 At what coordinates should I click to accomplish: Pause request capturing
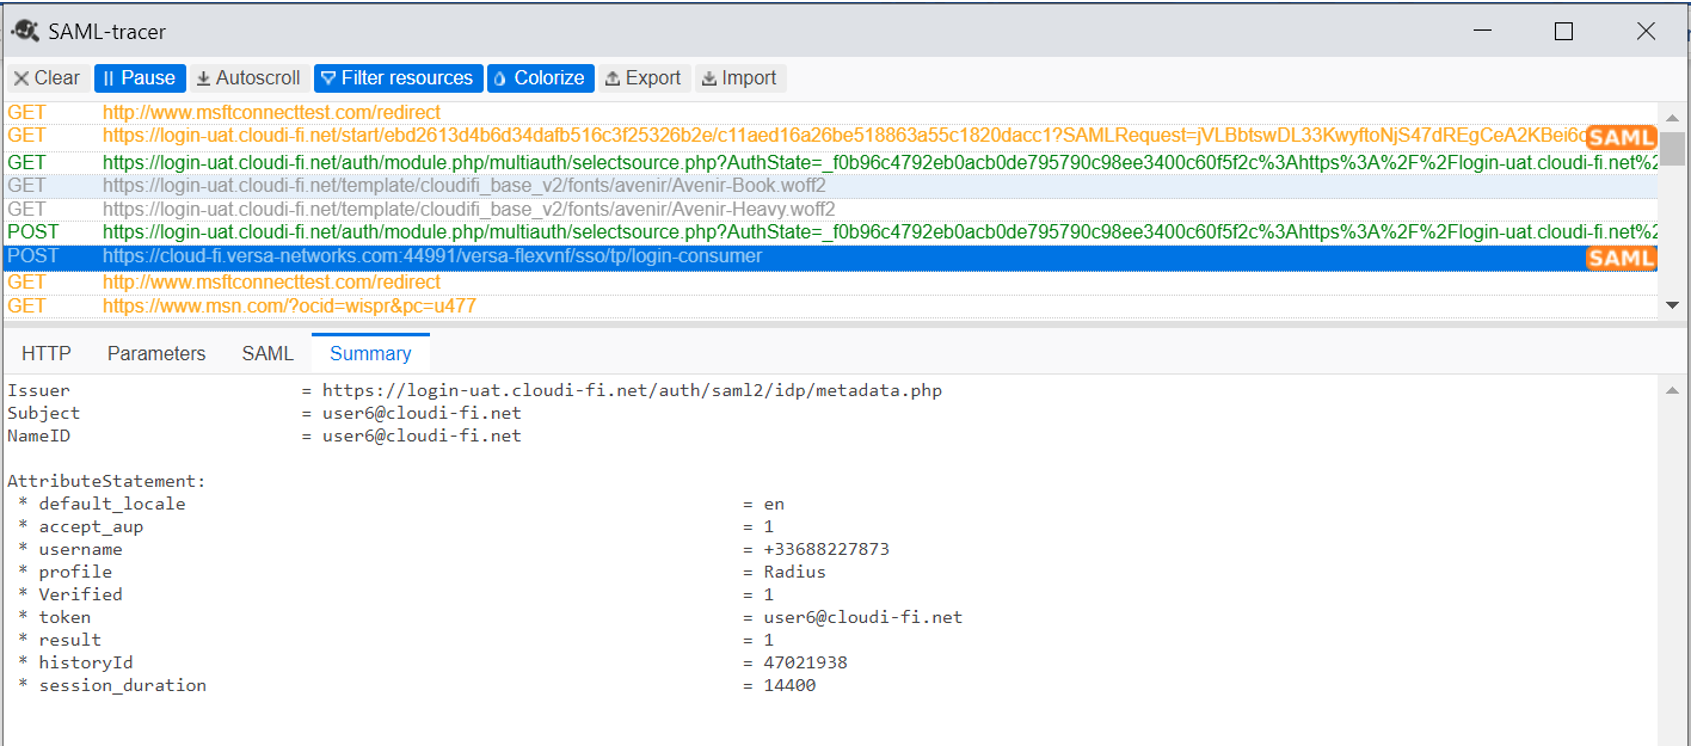pos(140,78)
